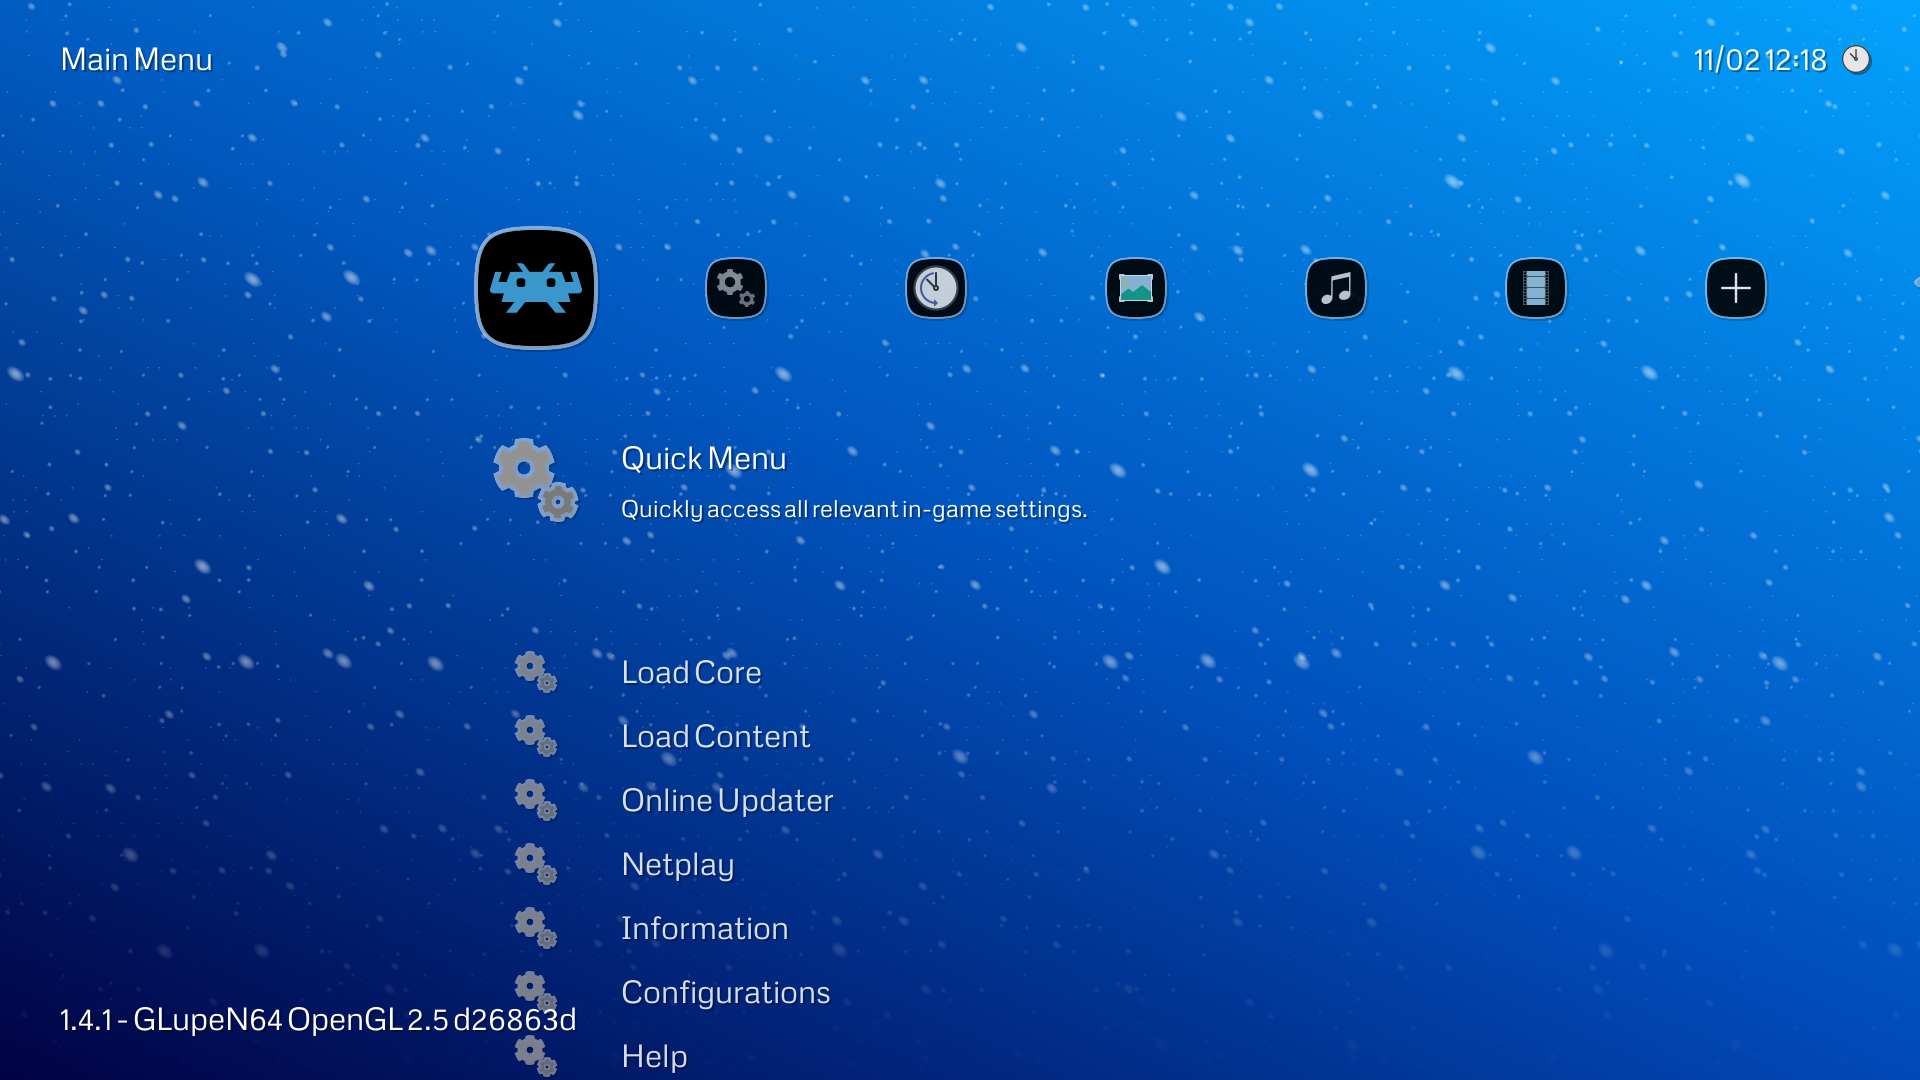This screenshot has height=1080, width=1920.
Task: Click the version text '1.4.1 - GLupeN64'
Action: (x=171, y=1020)
